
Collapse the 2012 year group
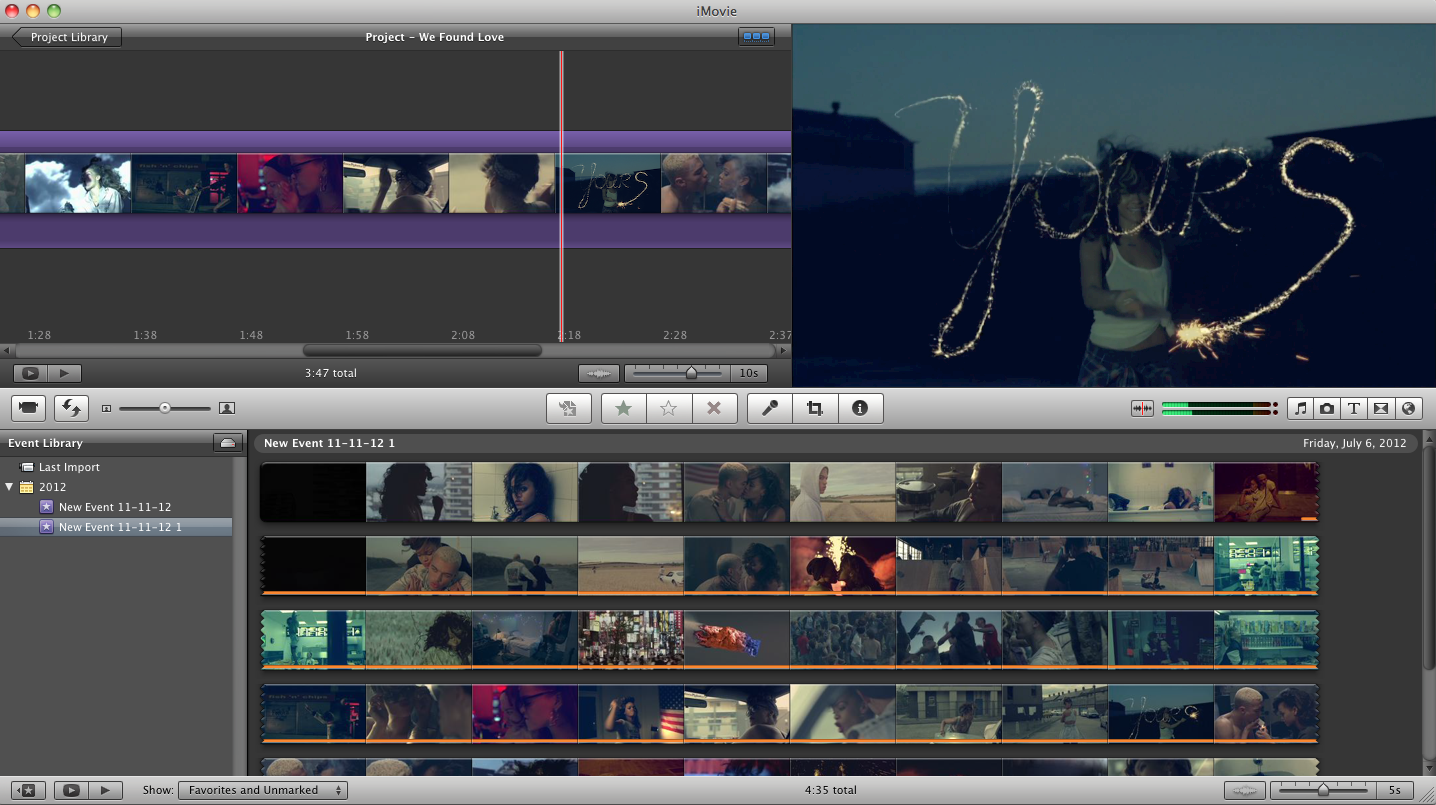coord(10,487)
